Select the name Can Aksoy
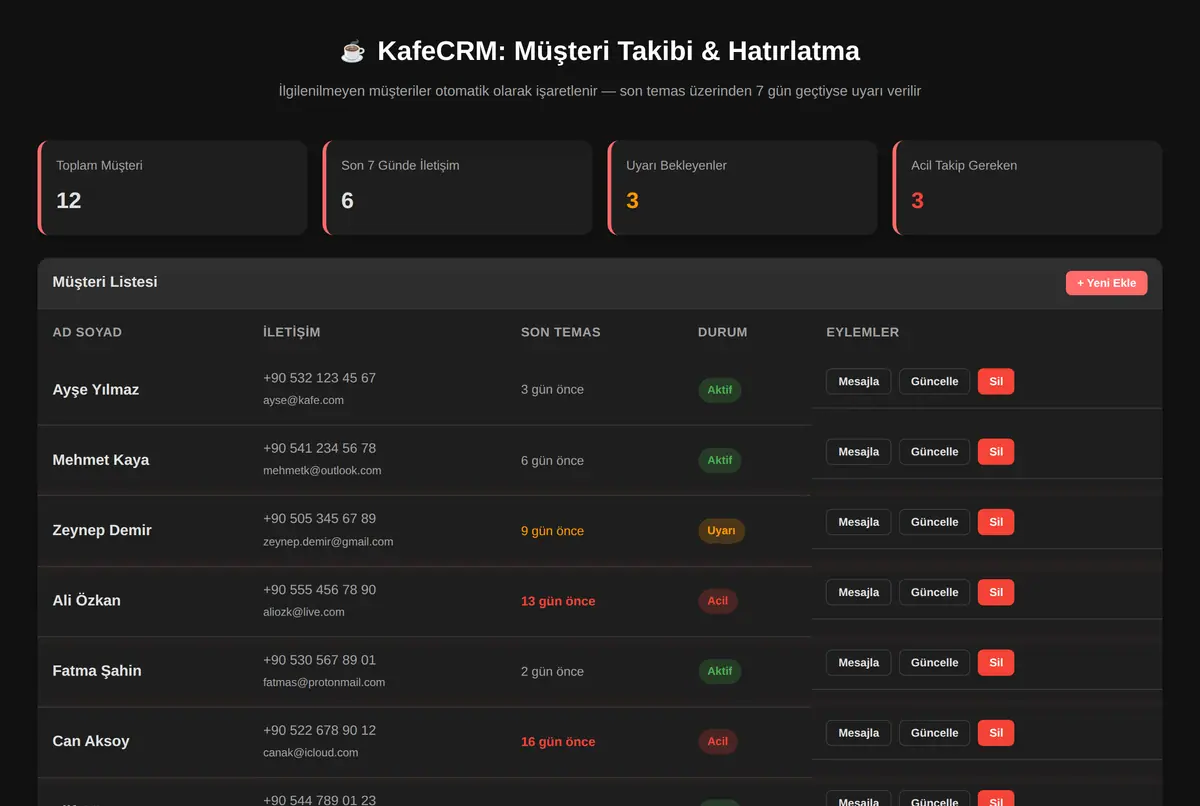Screen dimensions: 1200x806 (x=91, y=741)
